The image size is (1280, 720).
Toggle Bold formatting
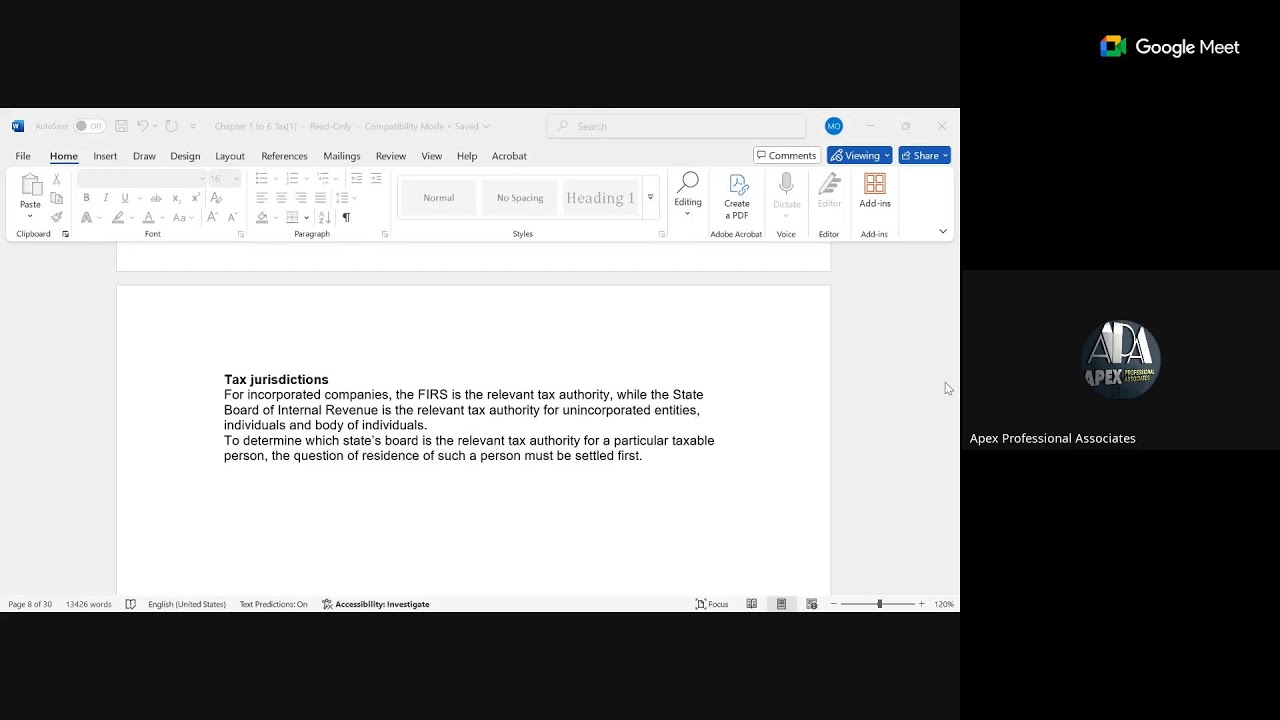click(x=86, y=198)
